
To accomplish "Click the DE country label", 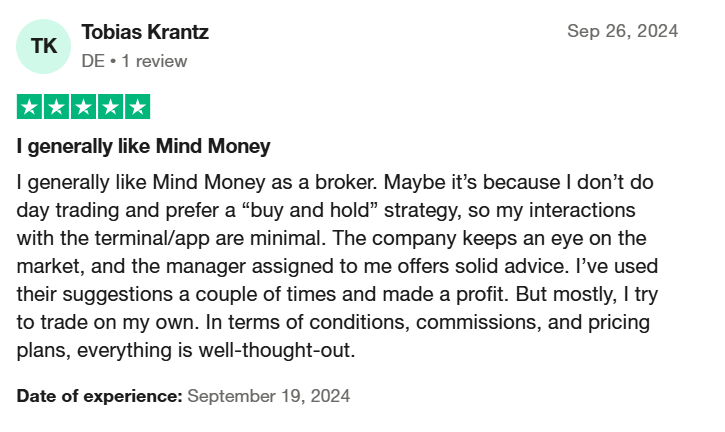I will (93, 61).
